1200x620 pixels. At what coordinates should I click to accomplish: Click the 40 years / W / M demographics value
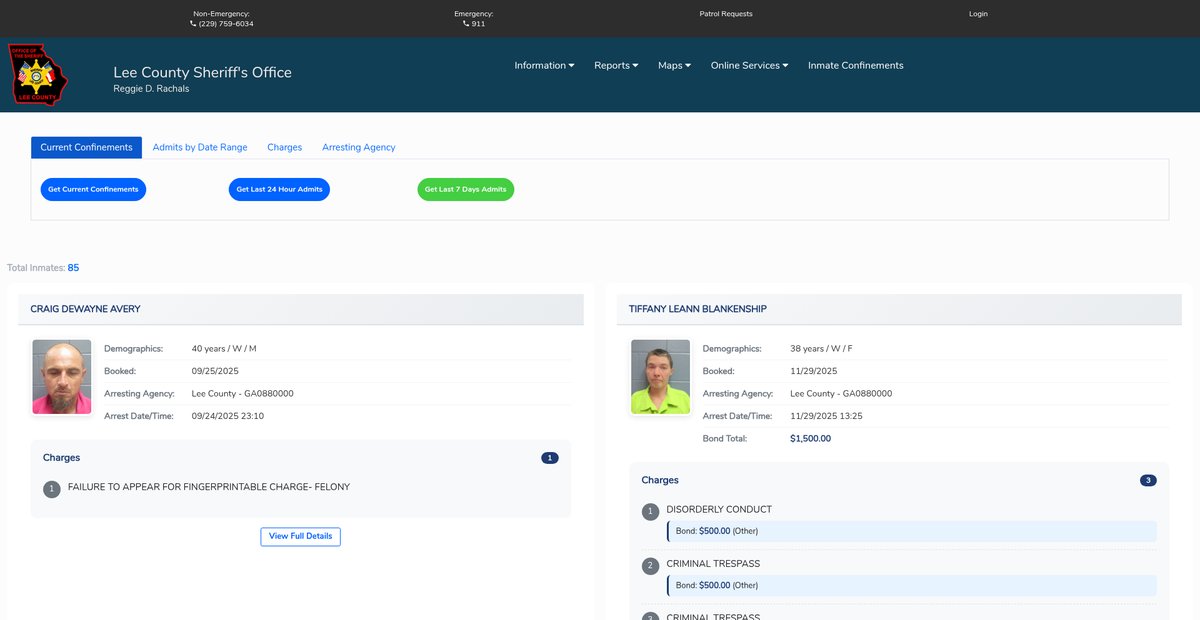(224, 349)
